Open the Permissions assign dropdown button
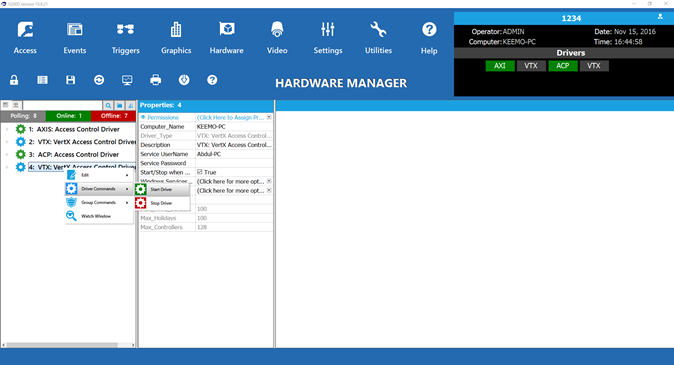The width and height of the screenshot is (674, 365). [x=269, y=117]
